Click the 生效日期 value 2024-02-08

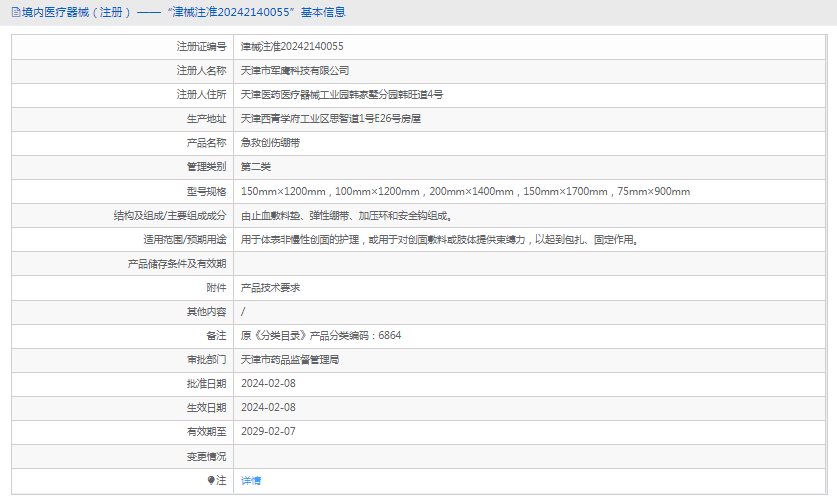tap(268, 407)
